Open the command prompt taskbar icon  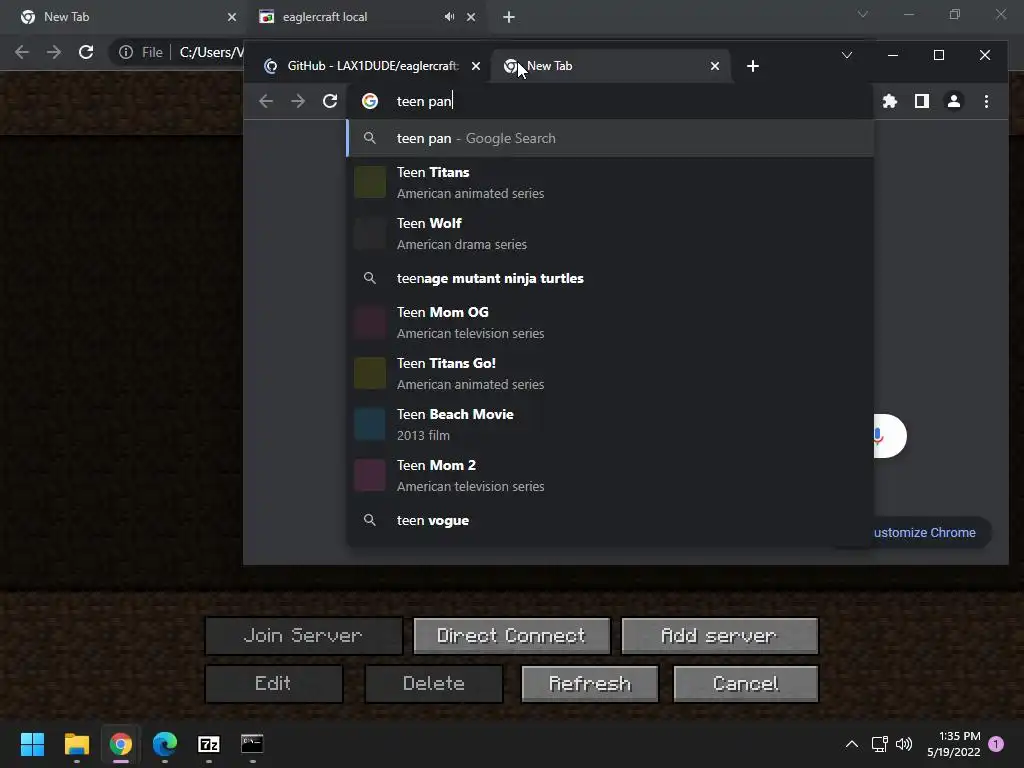point(252,744)
